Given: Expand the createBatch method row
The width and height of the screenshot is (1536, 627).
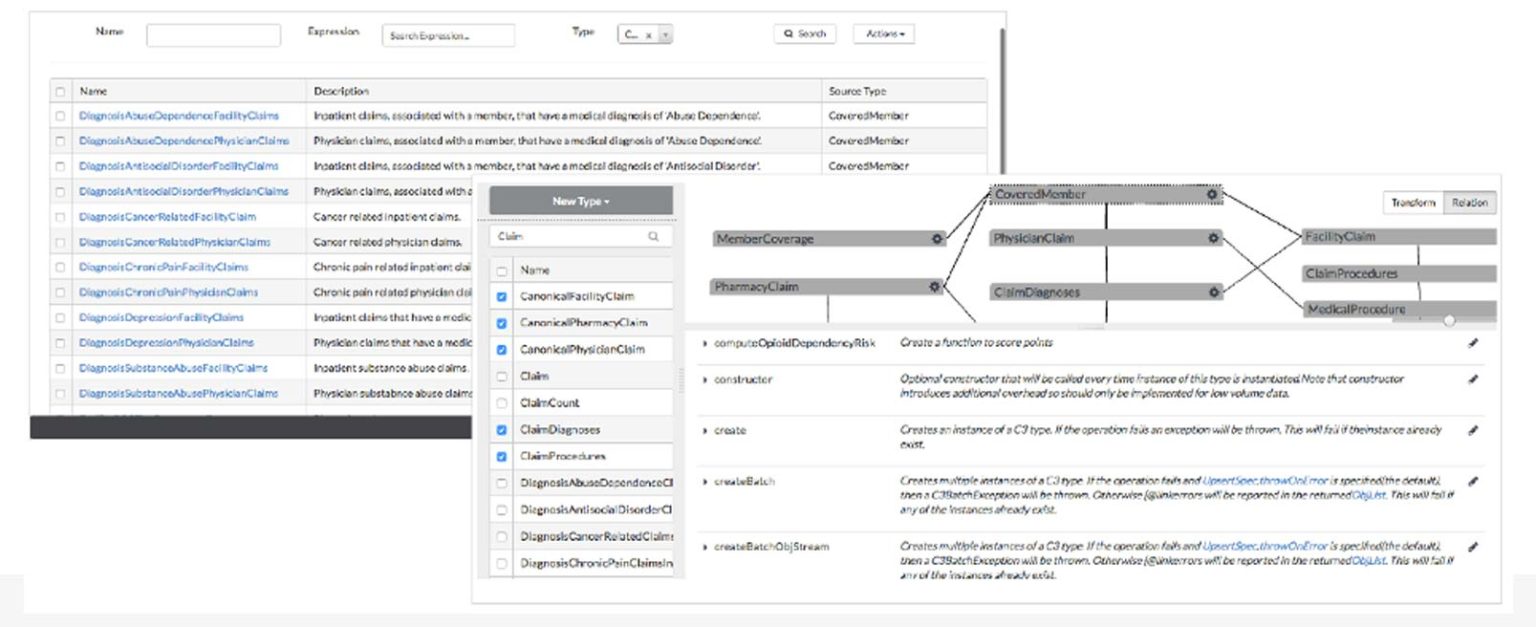Looking at the screenshot, I should tap(705, 481).
